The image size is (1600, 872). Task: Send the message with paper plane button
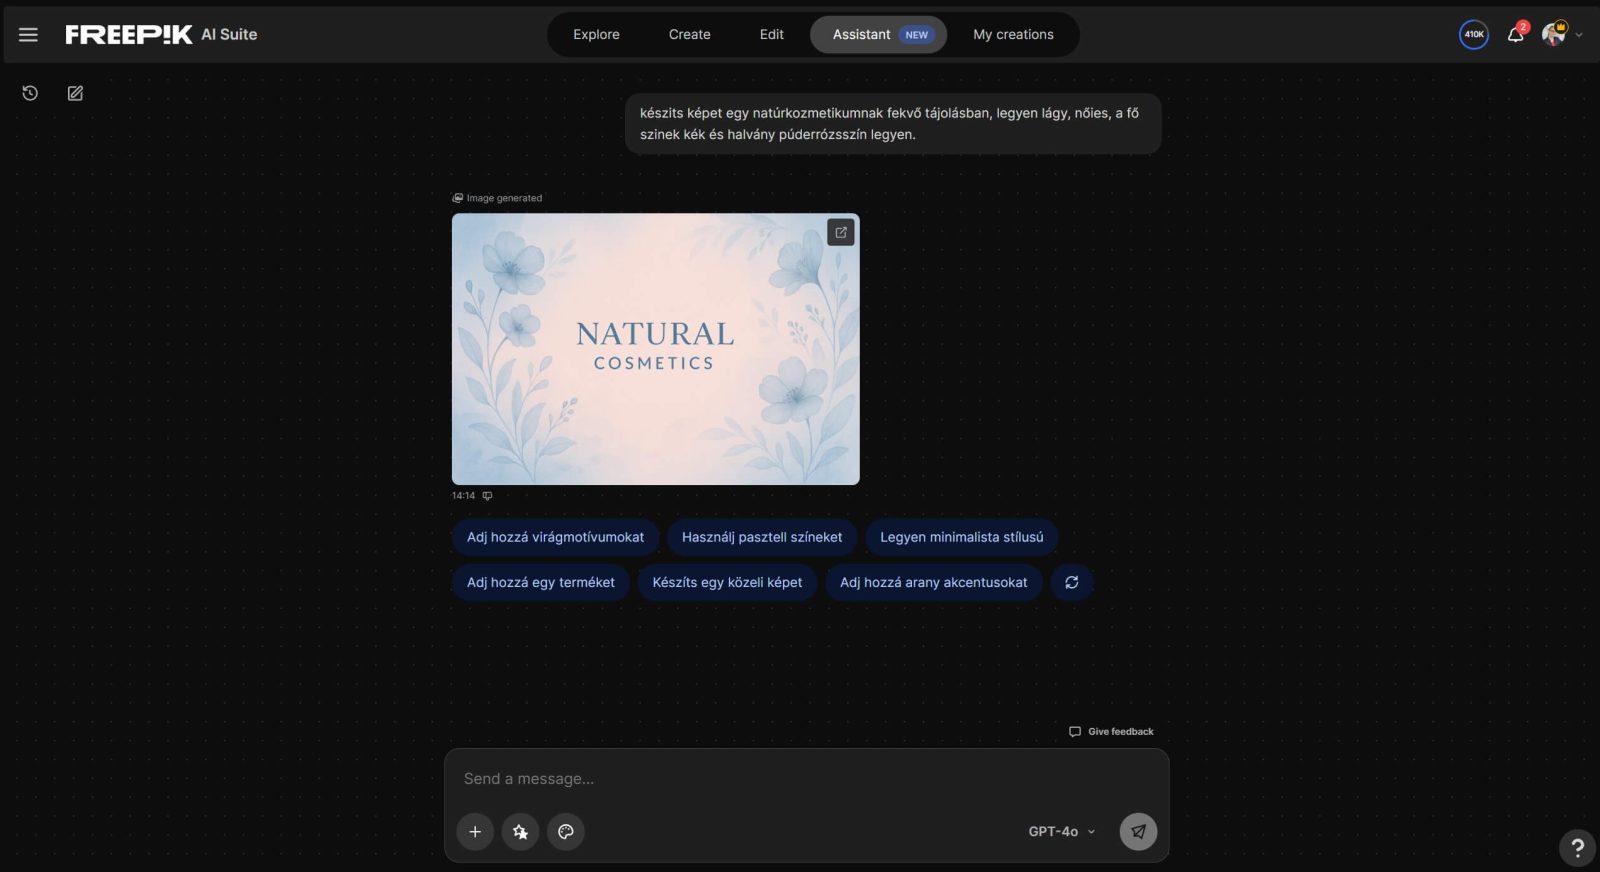pos(1137,832)
